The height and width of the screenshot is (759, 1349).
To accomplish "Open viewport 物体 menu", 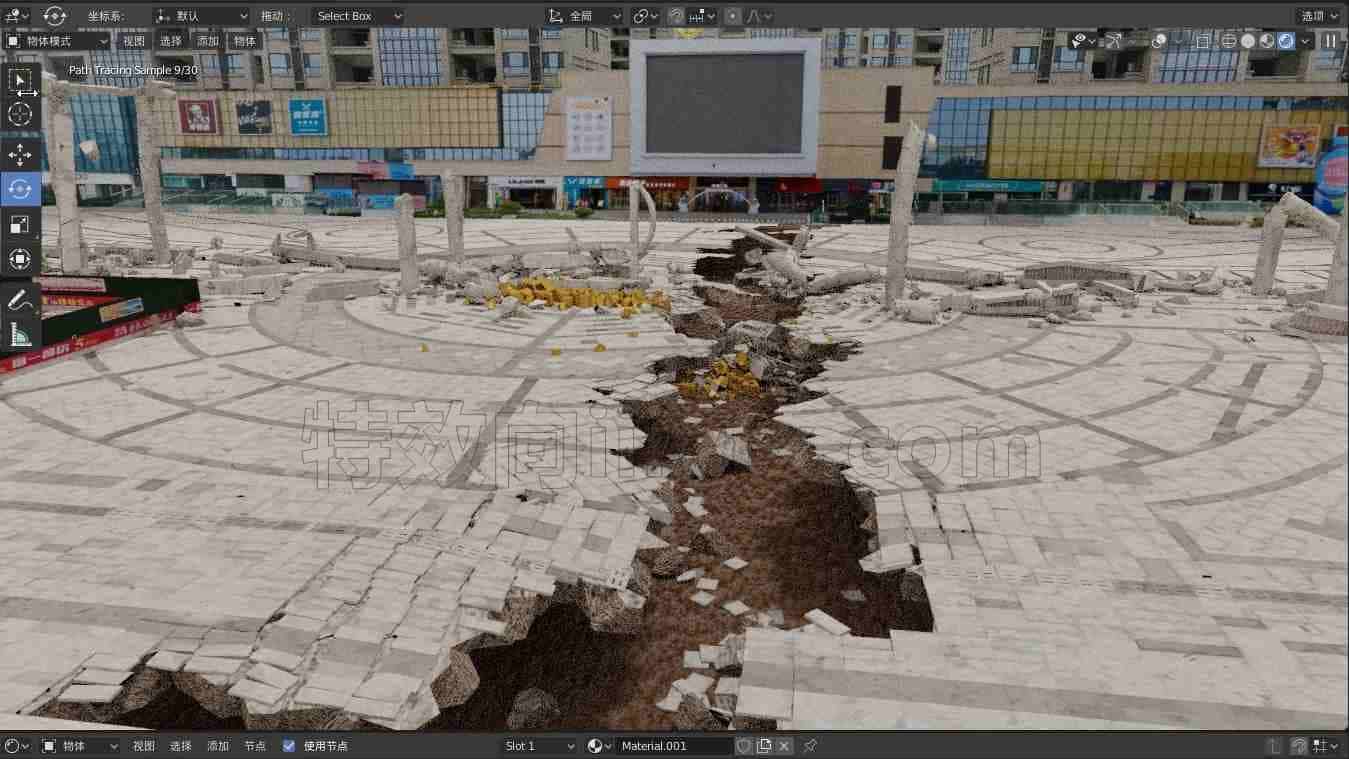I will (245, 41).
